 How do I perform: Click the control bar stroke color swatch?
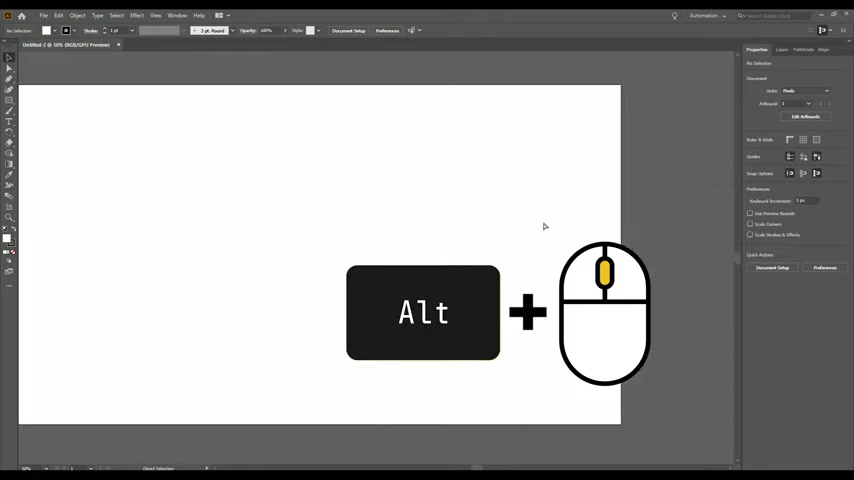point(66,31)
